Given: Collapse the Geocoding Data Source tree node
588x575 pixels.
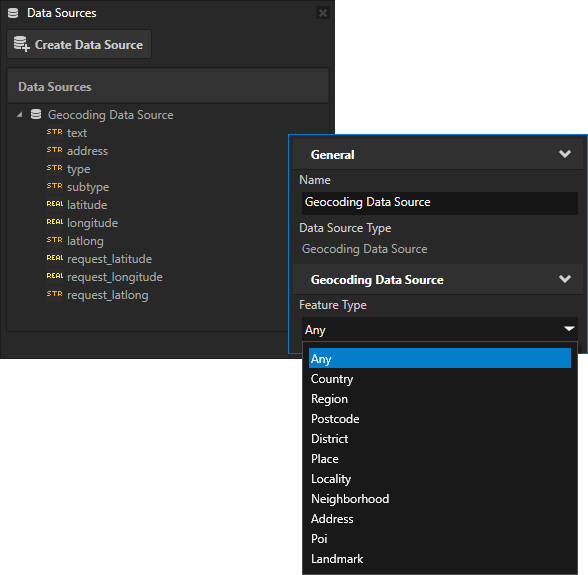Looking at the screenshot, I should (20, 114).
